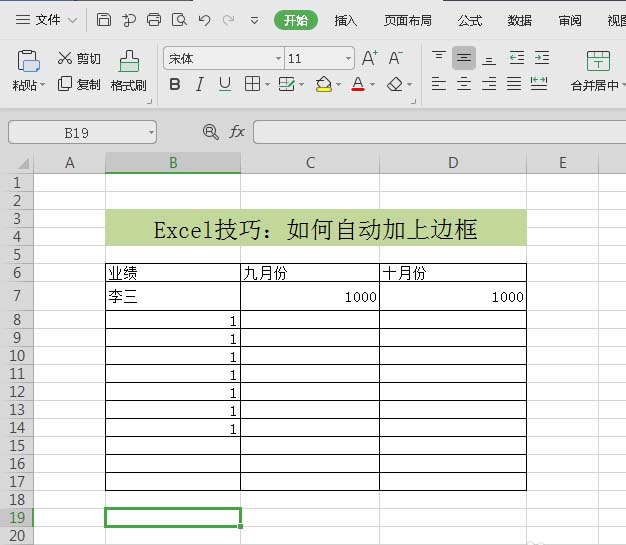
Task: Switch to the 插入 tab
Action: click(346, 20)
